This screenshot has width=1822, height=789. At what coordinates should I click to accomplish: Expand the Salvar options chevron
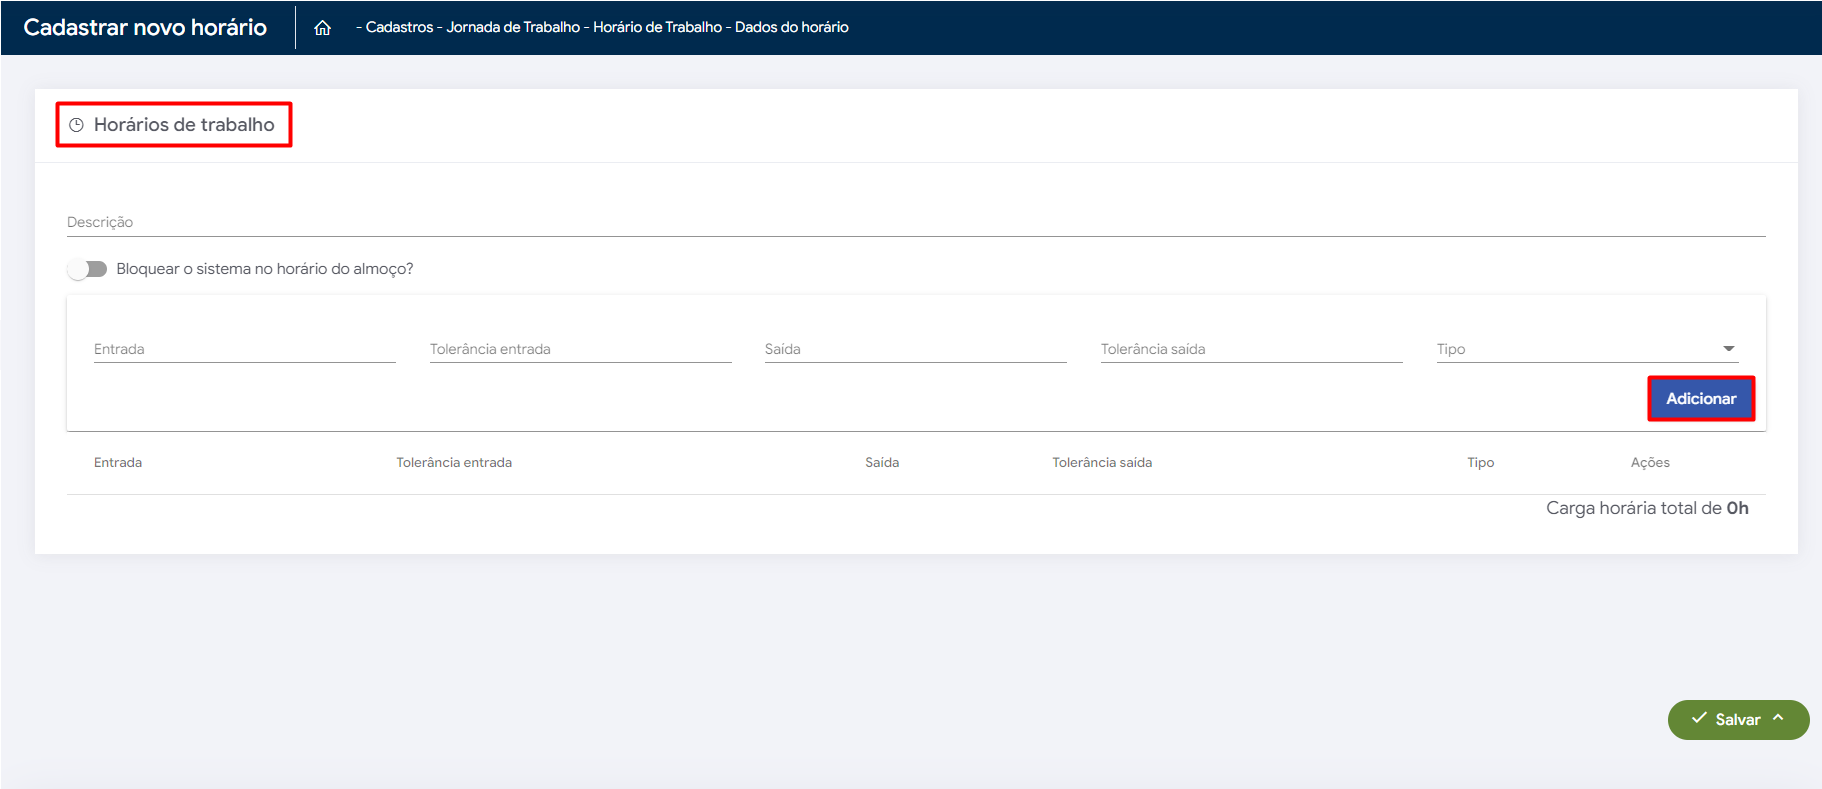tap(1778, 718)
